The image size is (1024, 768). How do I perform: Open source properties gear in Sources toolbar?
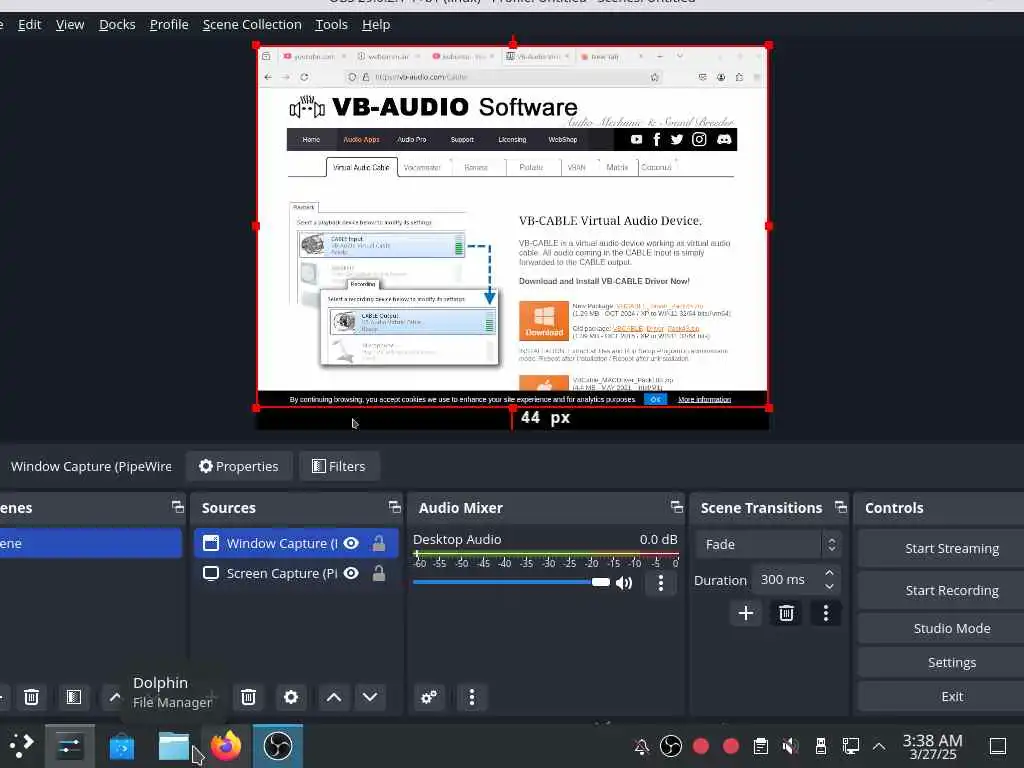291,697
